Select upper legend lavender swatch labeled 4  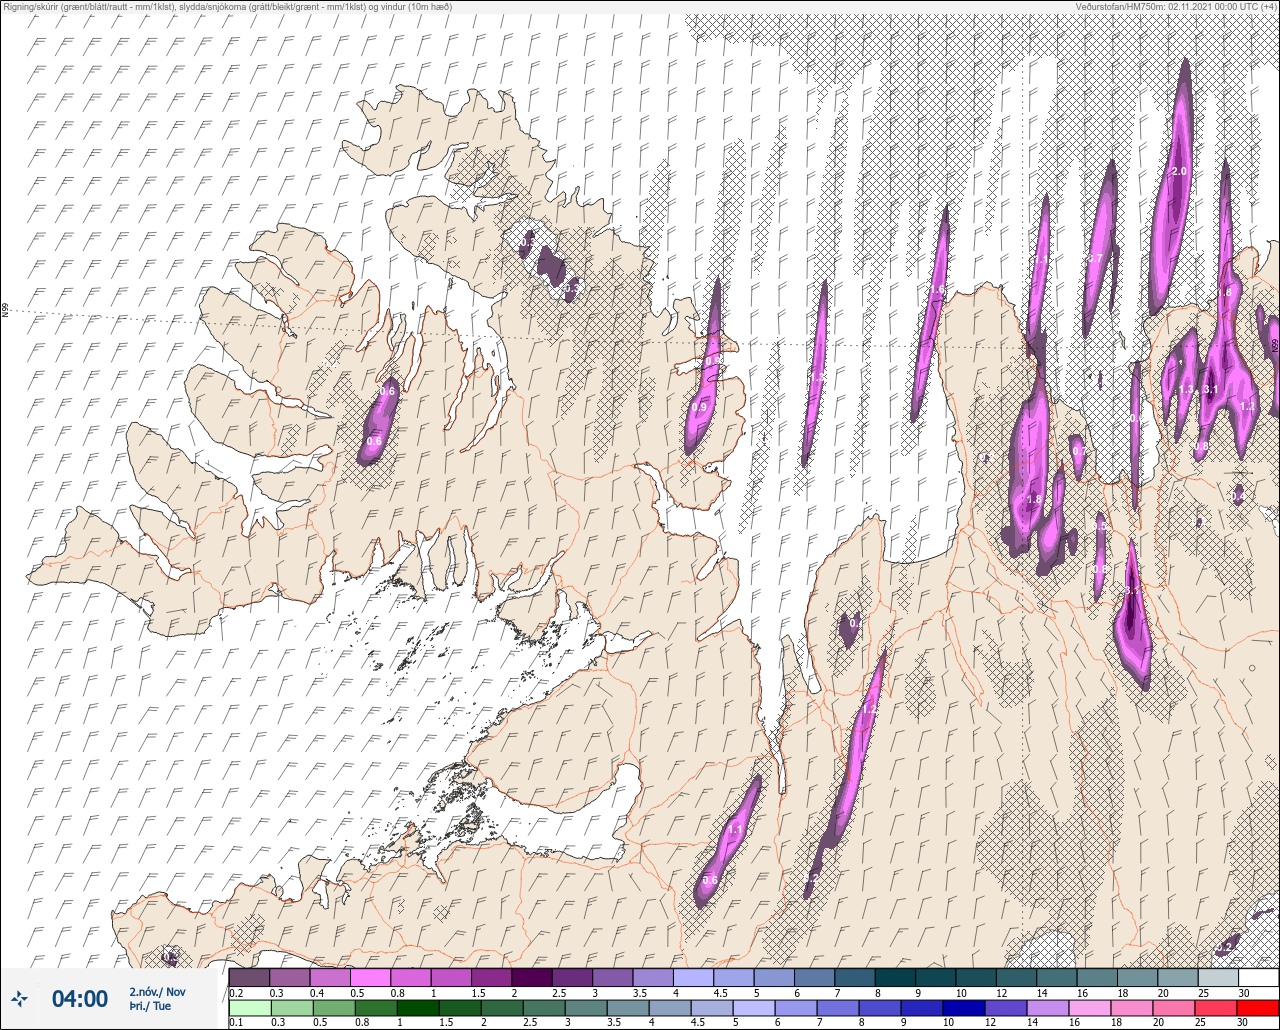pos(693,977)
